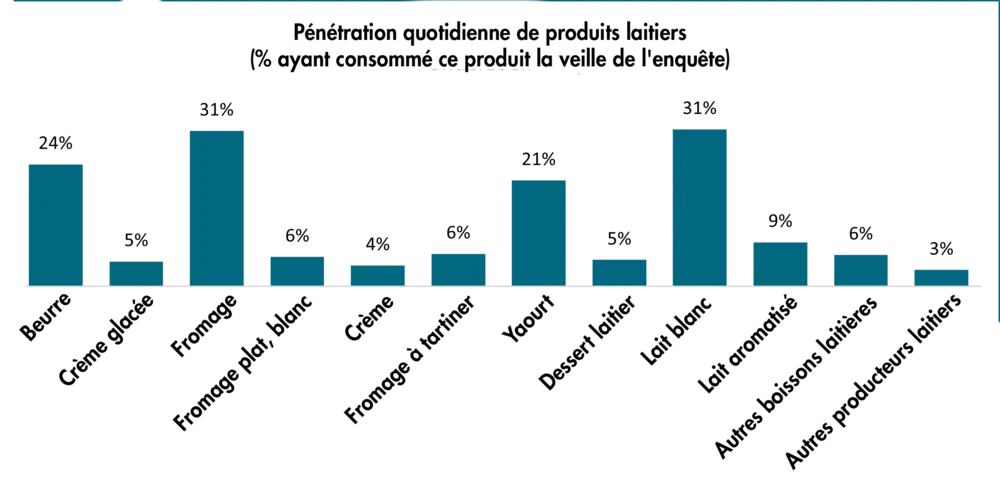Select the fourth bar of the chart
The width and height of the screenshot is (1000, 489).
click(296, 271)
